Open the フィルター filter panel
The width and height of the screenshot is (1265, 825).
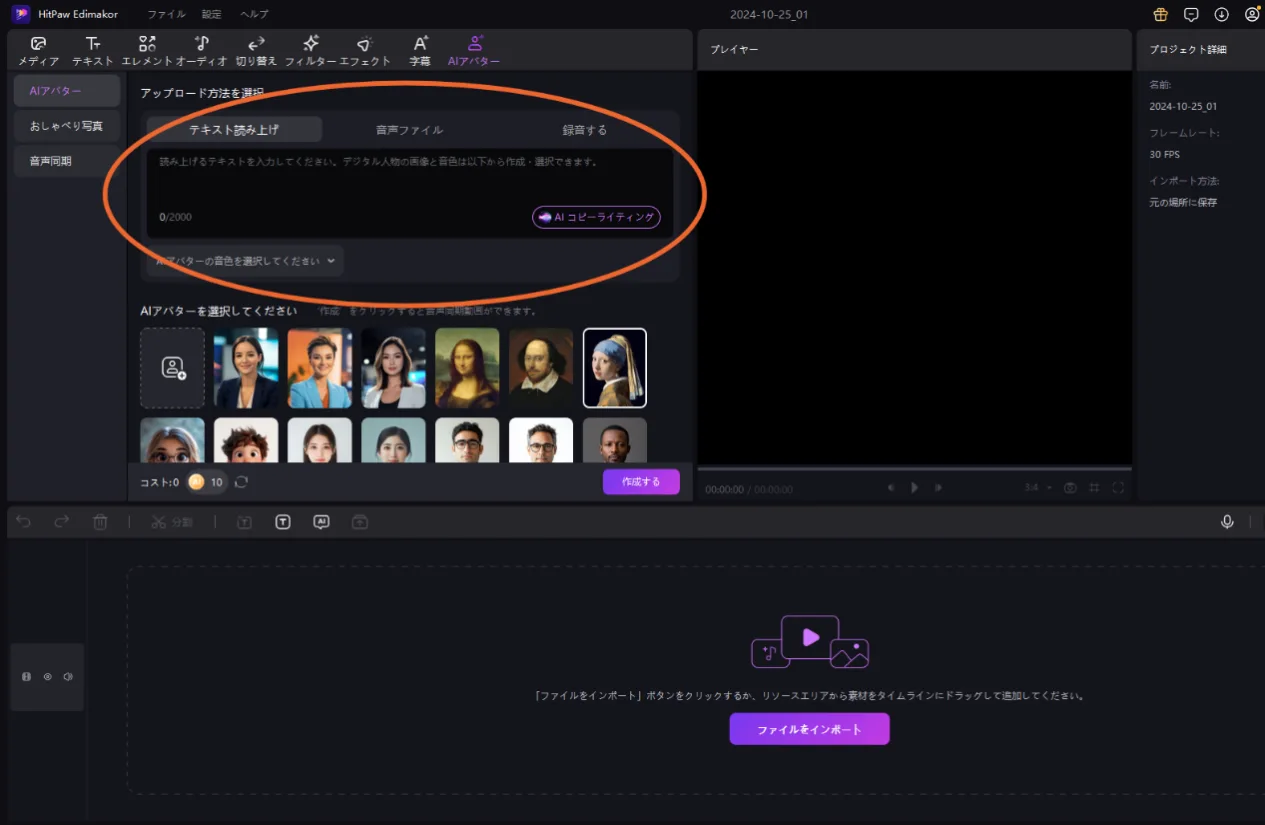coord(310,50)
